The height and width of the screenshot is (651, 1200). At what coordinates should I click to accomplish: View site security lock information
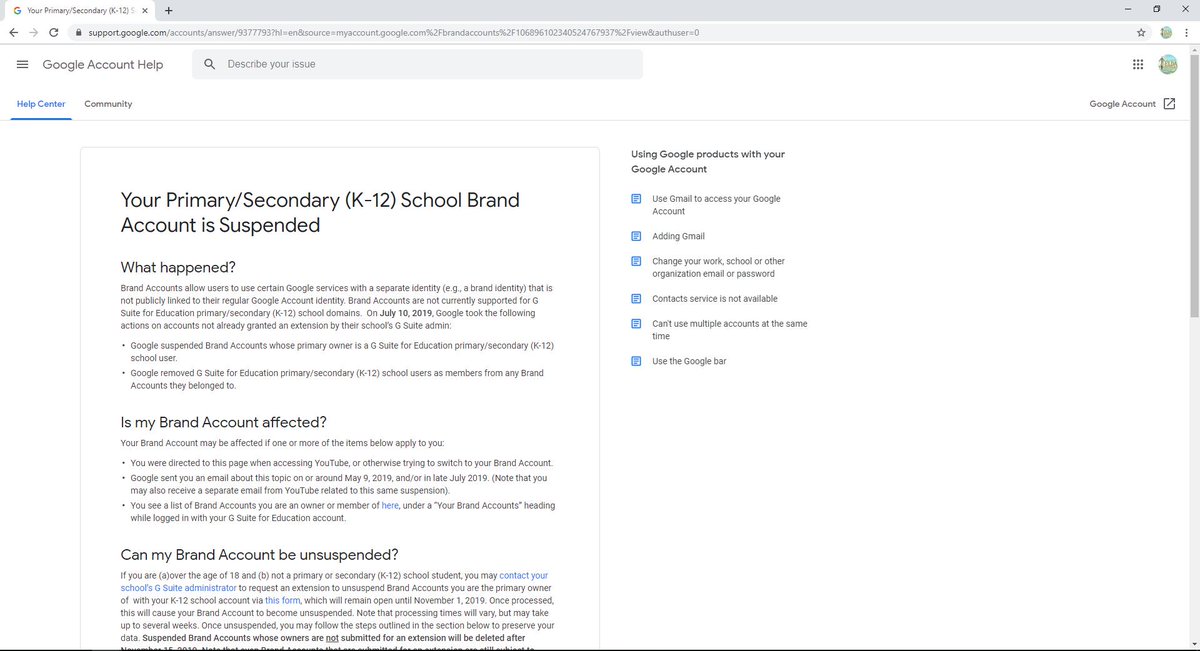[78, 32]
